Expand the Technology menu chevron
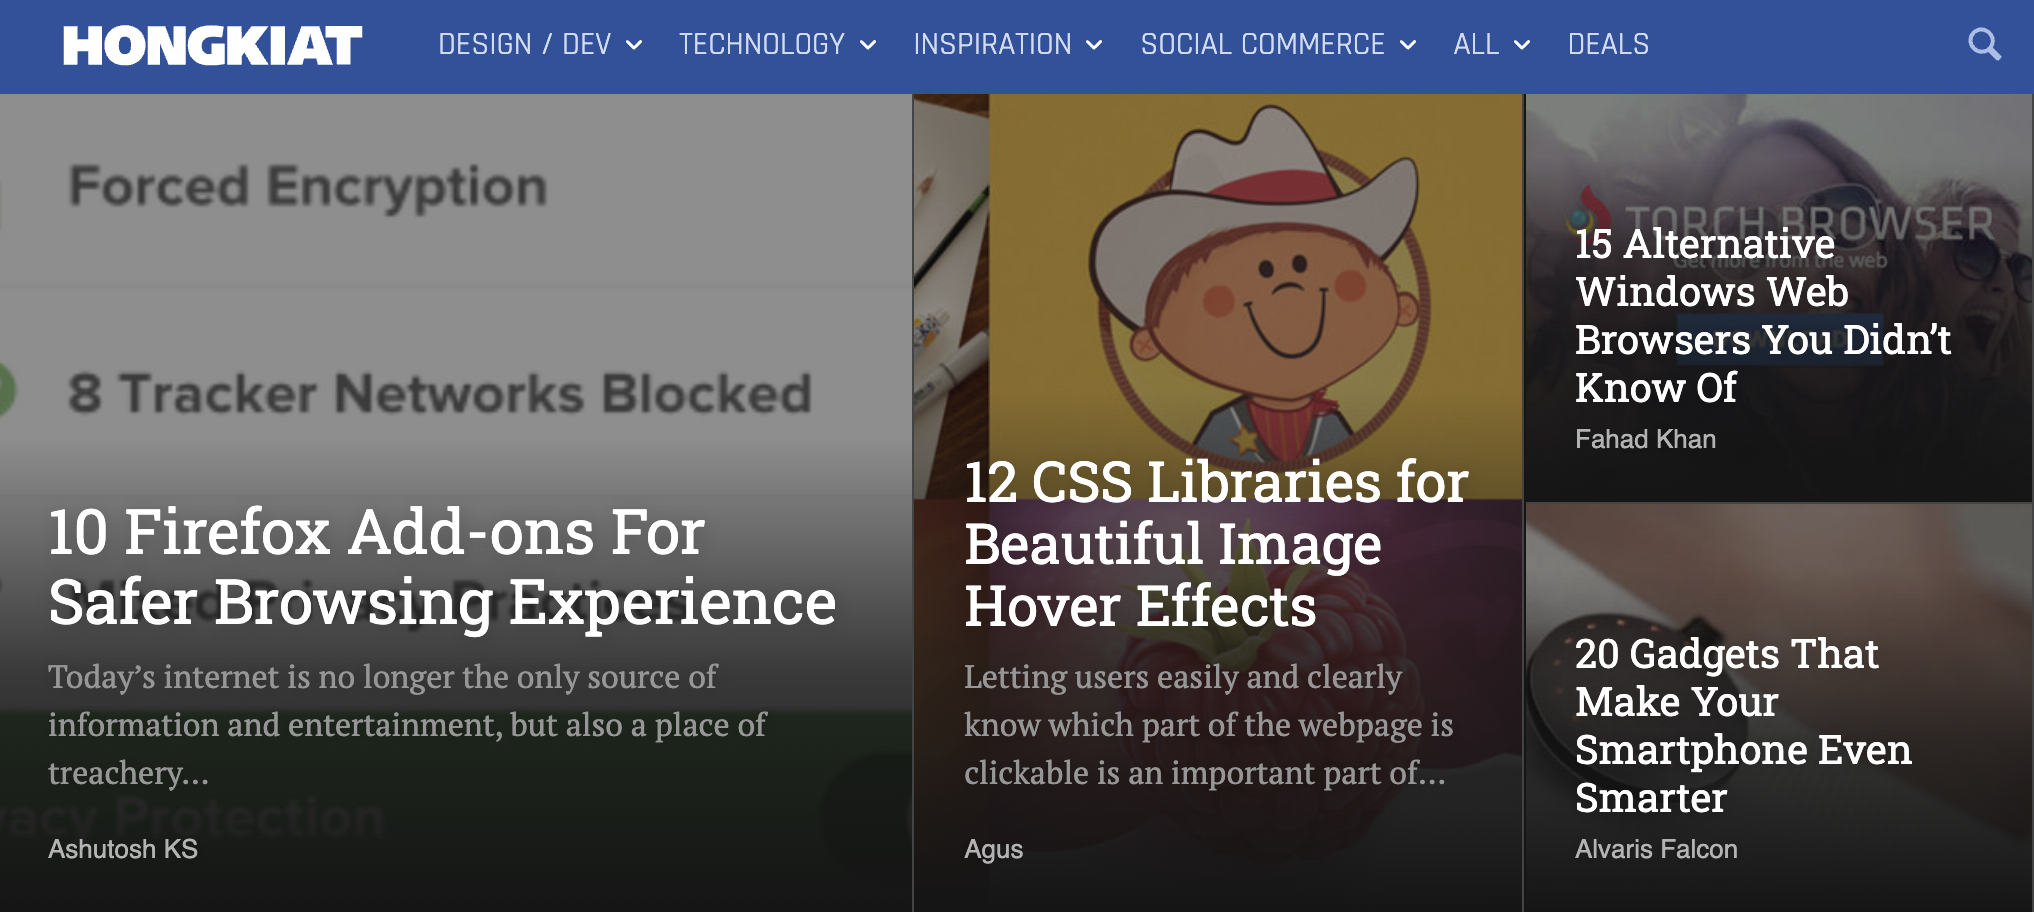The width and height of the screenshot is (2034, 912). (x=868, y=45)
